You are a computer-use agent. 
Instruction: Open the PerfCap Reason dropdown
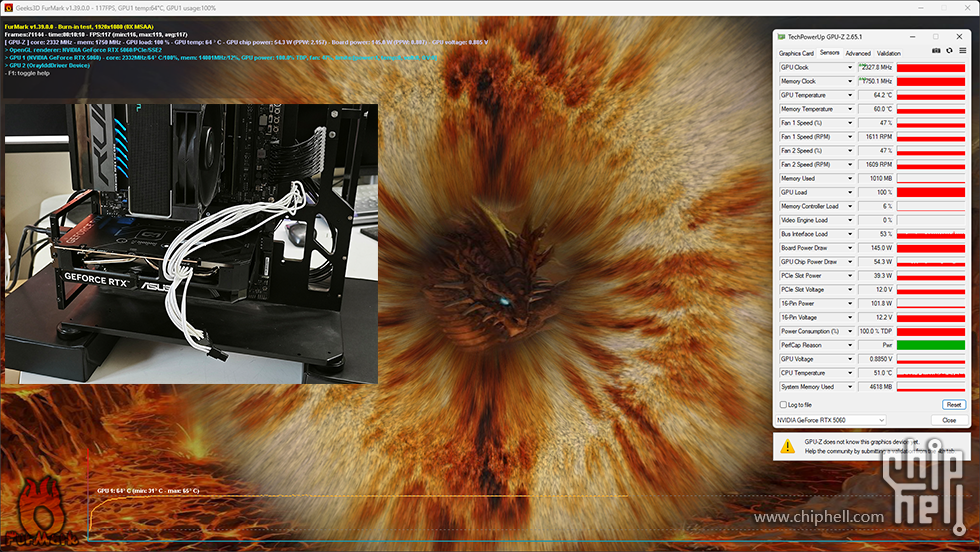point(849,345)
